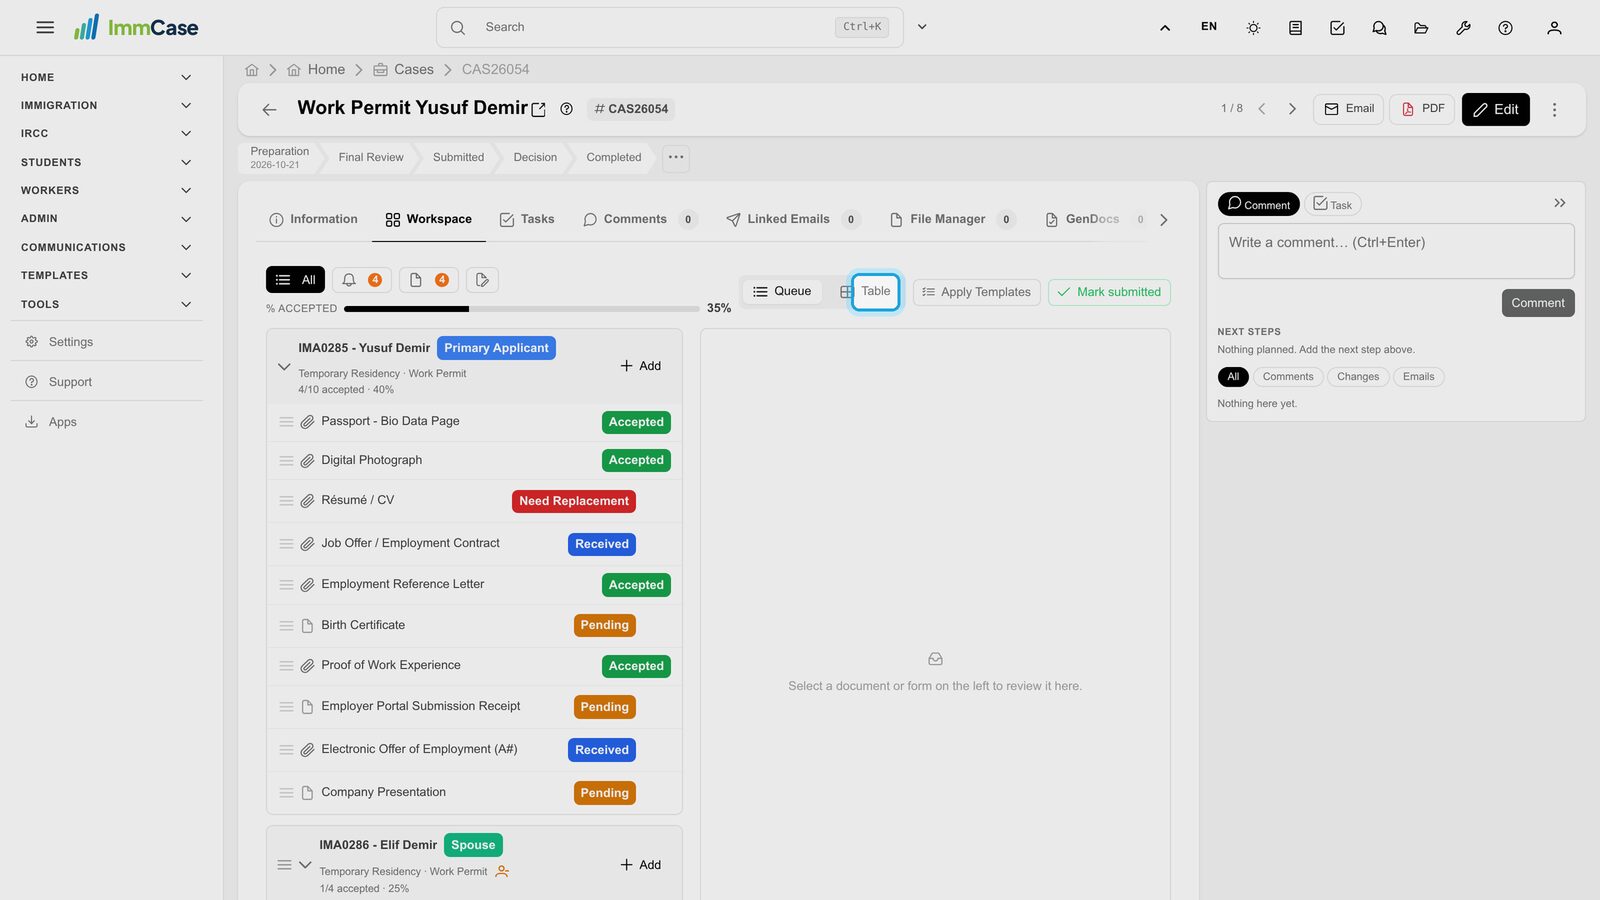Open the notes list icon in top bar
The height and width of the screenshot is (900, 1600).
point(1295,28)
